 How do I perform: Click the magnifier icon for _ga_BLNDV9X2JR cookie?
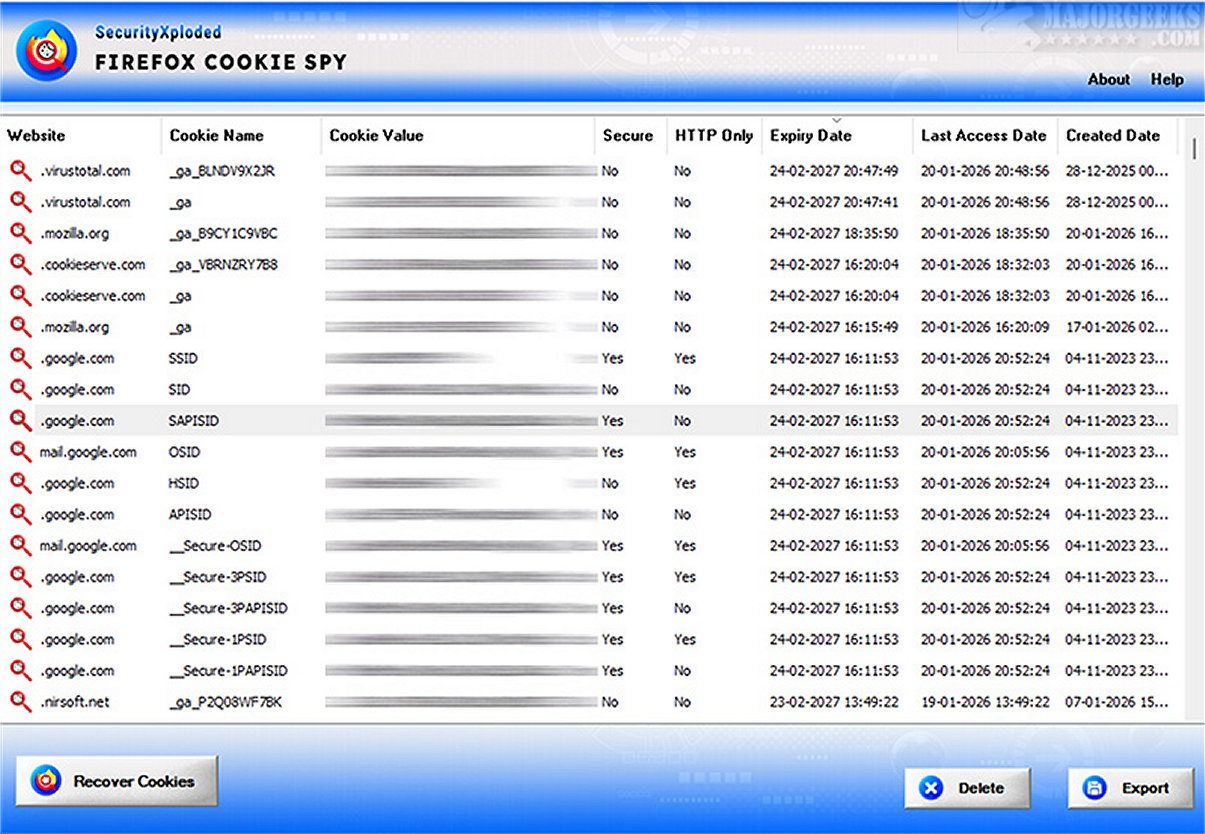[20, 171]
